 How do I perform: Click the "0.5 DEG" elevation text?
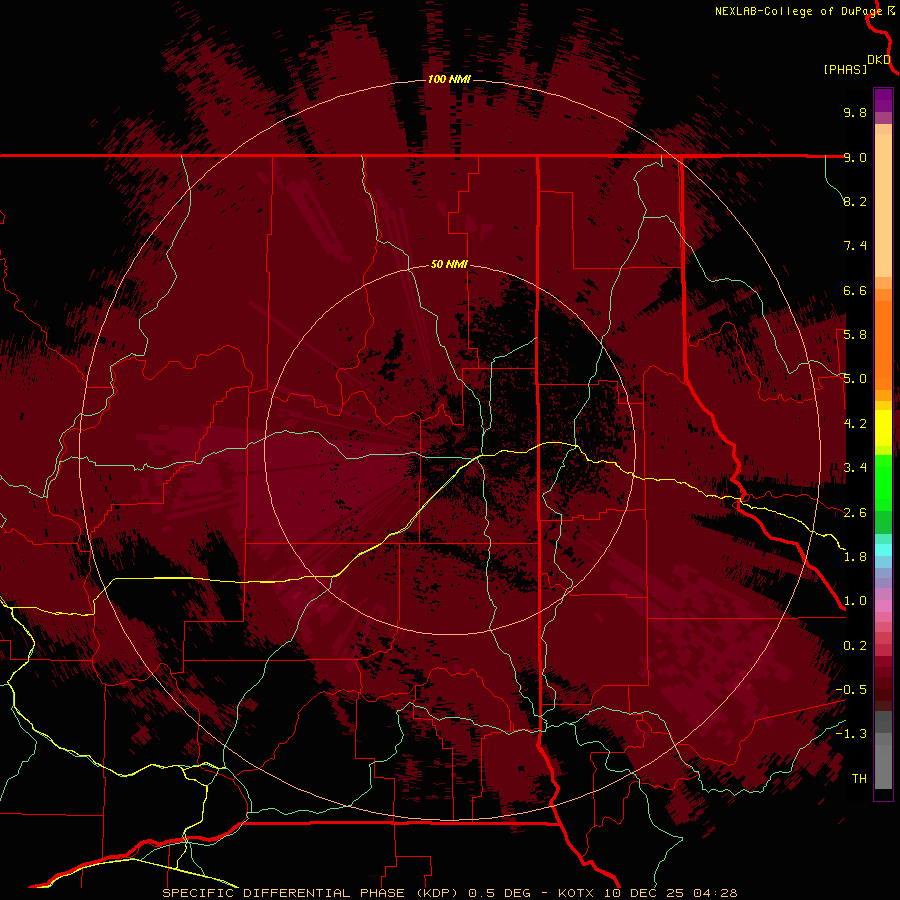pyautogui.click(x=499, y=893)
